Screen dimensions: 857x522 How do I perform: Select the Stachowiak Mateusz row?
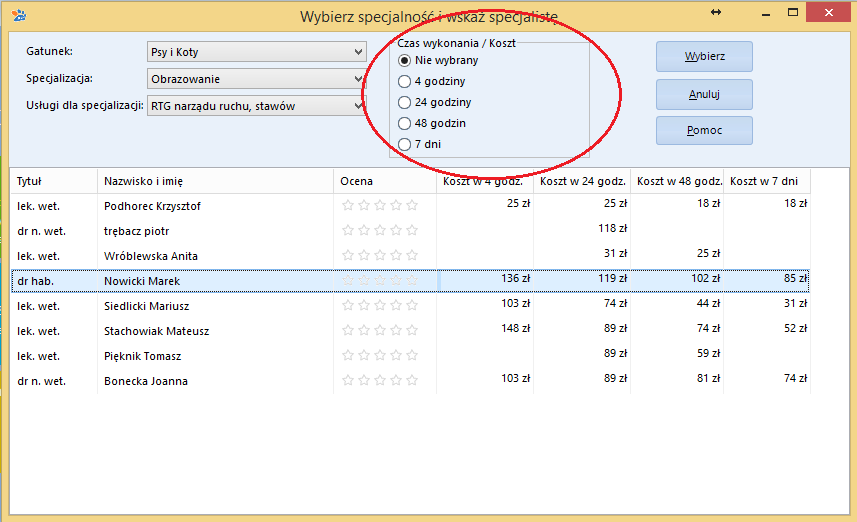(410, 331)
